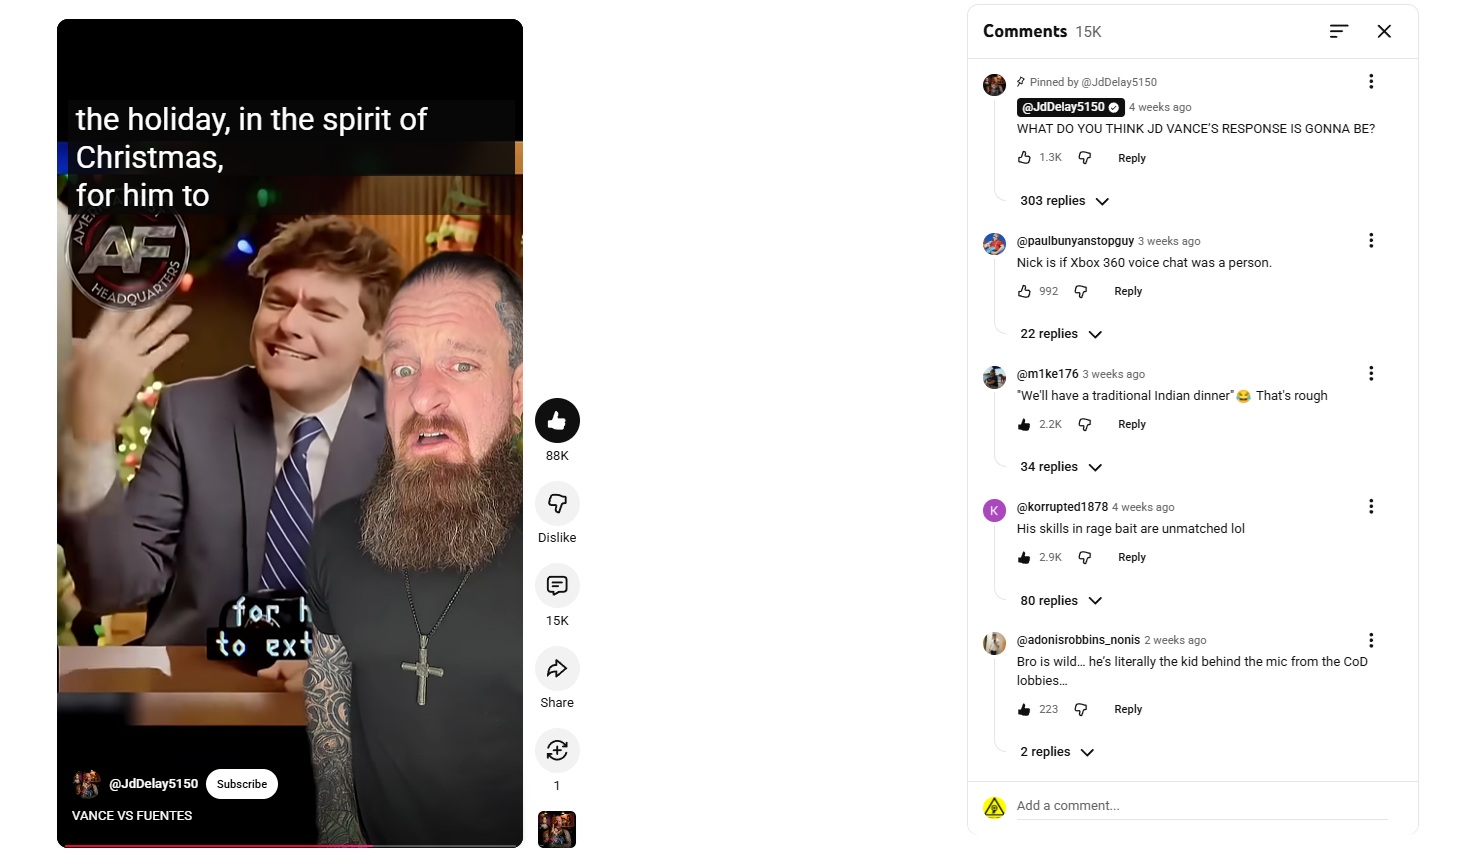Toggle the video like button showing 88K
Screen dimensions: 1474x849
pos(557,421)
